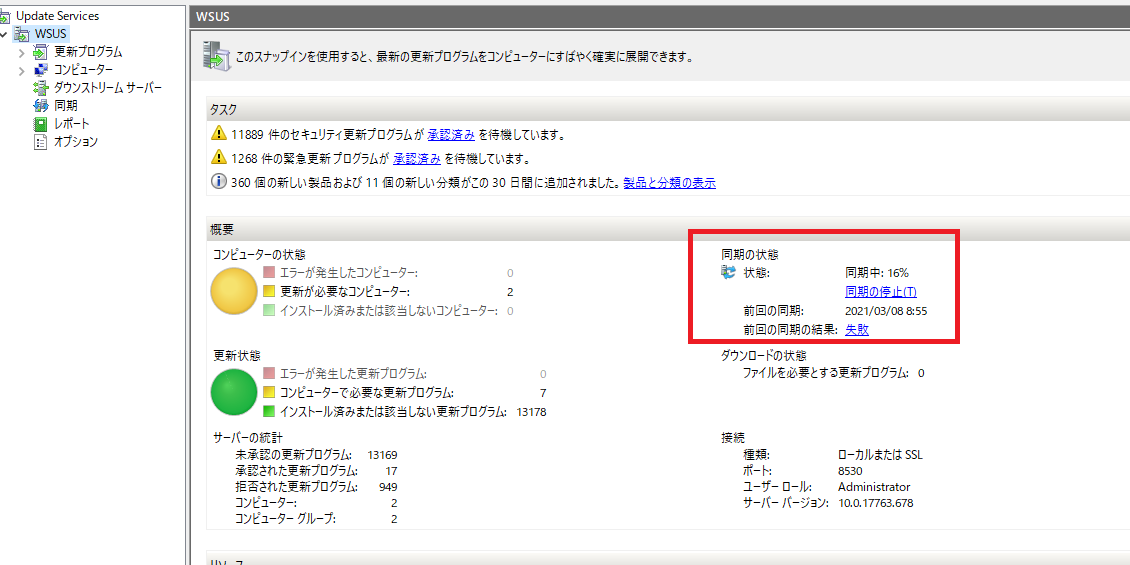Screen dimensions: 1130x565
Task: Open 承認済み link in security updates task
Action: pyautogui.click(x=451, y=135)
